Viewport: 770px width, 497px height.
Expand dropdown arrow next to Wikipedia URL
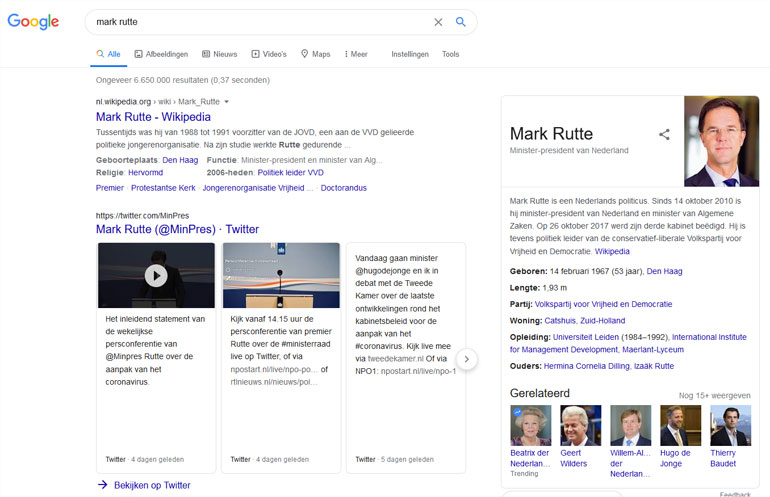226,102
